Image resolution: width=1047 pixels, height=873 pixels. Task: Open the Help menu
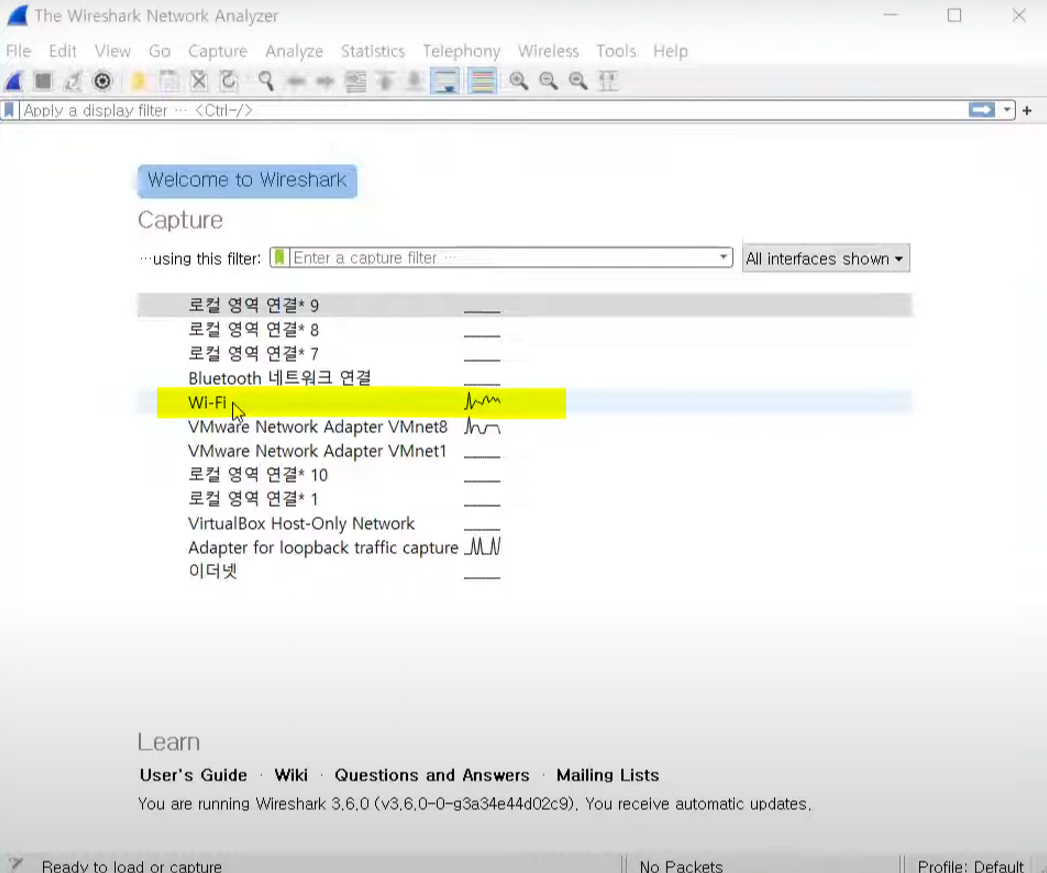point(670,51)
